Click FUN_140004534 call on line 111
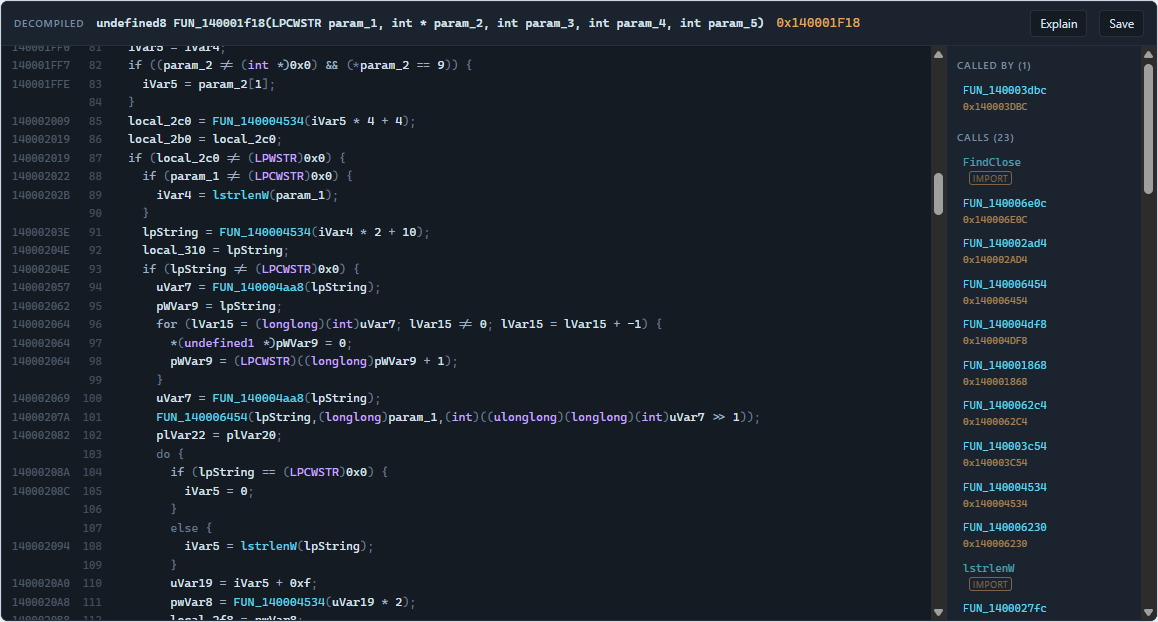1158x622 pixels. click(279, 602)
